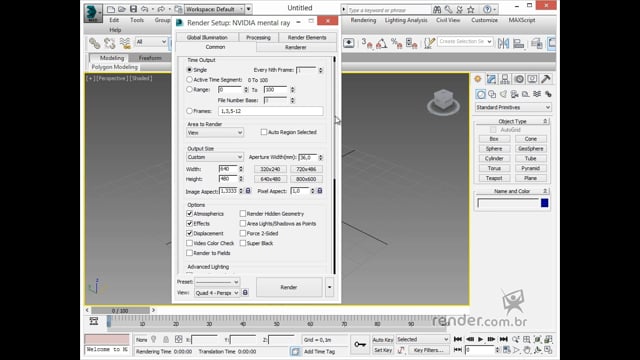Select the Single time output radio button
The height and width of the screenshot is (360, 640).
click(189, 70)
